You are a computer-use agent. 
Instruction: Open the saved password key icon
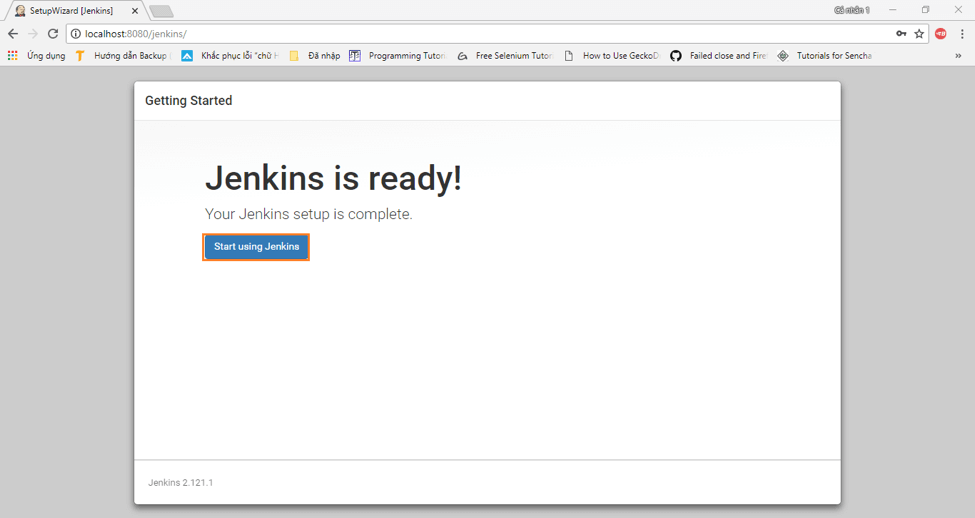pyautogui.click(x=901, y=34)
